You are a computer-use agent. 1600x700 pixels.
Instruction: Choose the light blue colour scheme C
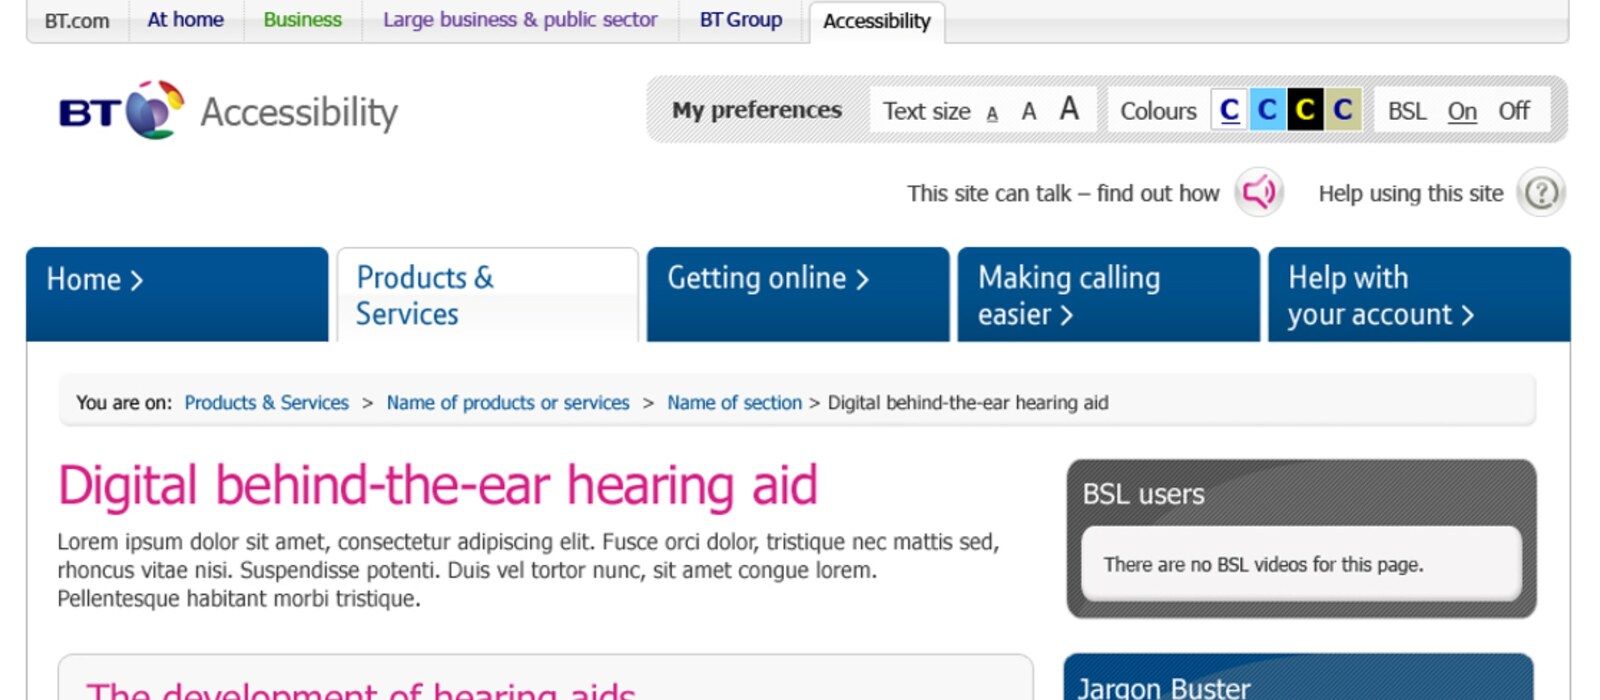[x=1267, y=109]
